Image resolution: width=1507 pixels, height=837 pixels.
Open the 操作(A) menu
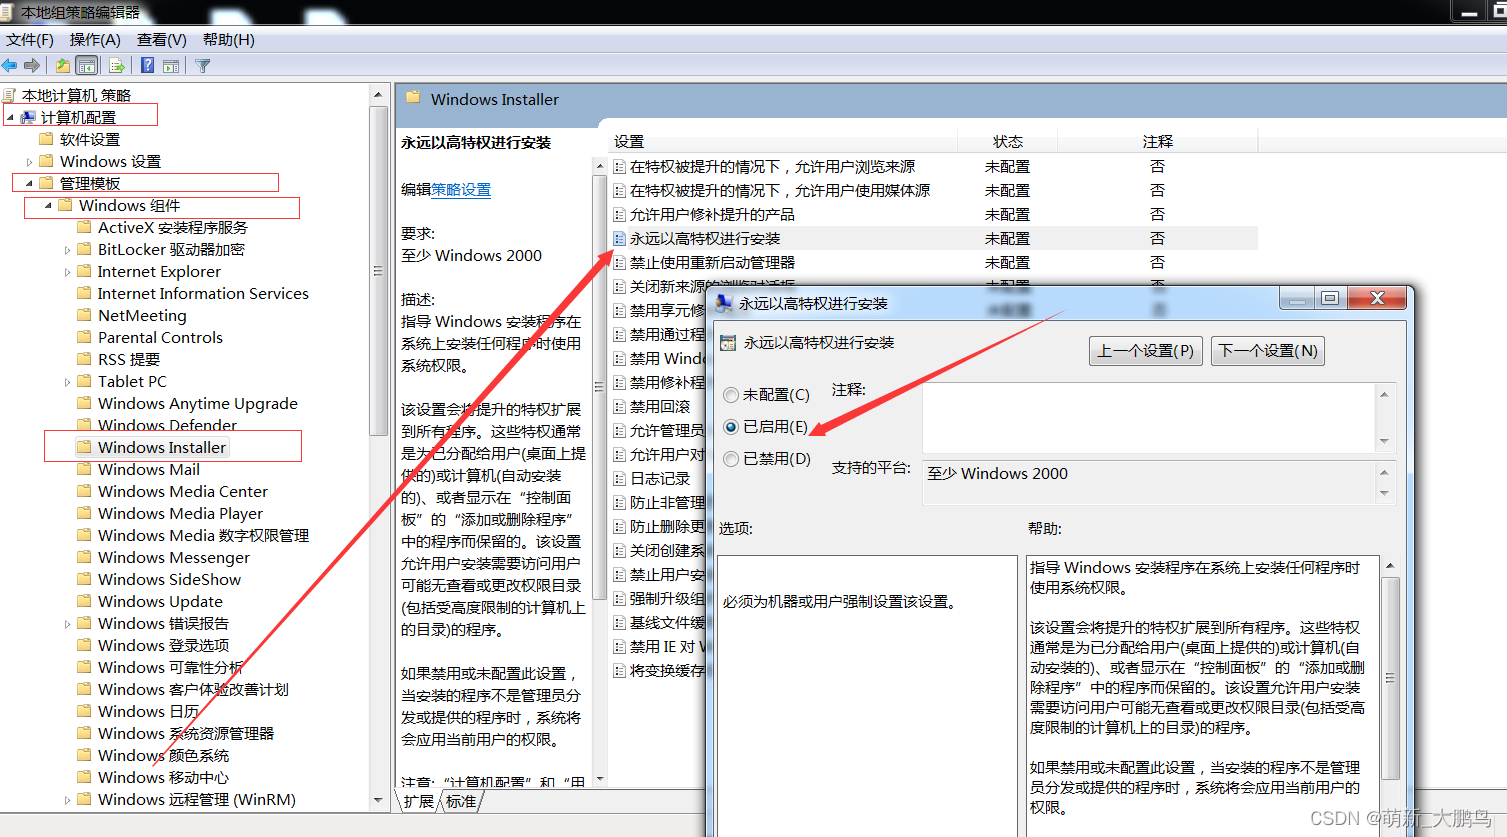[x=95, y=40]
